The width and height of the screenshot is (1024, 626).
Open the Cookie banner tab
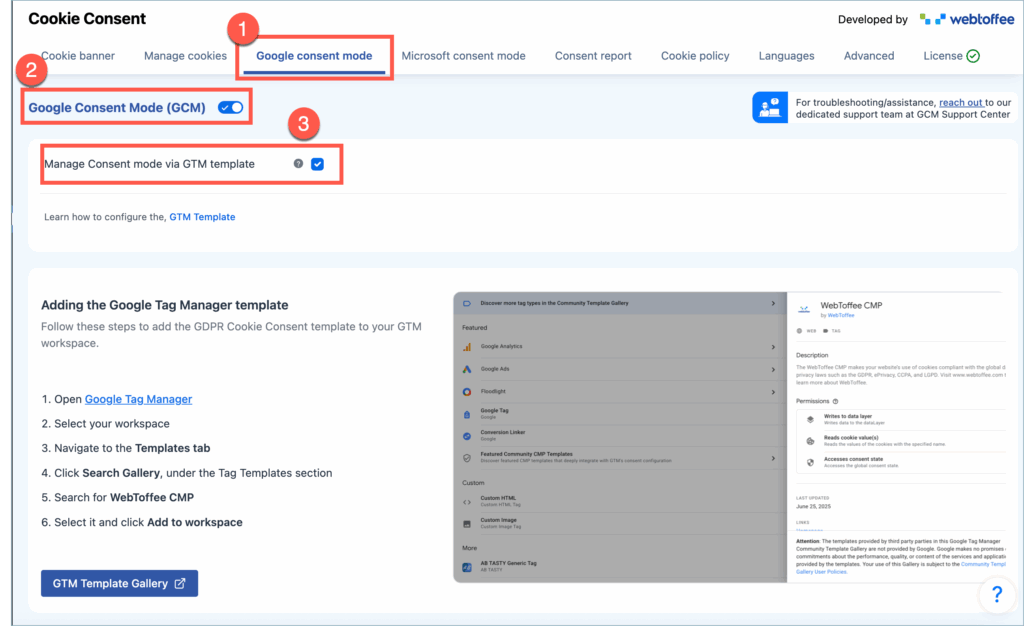(78, 56)
